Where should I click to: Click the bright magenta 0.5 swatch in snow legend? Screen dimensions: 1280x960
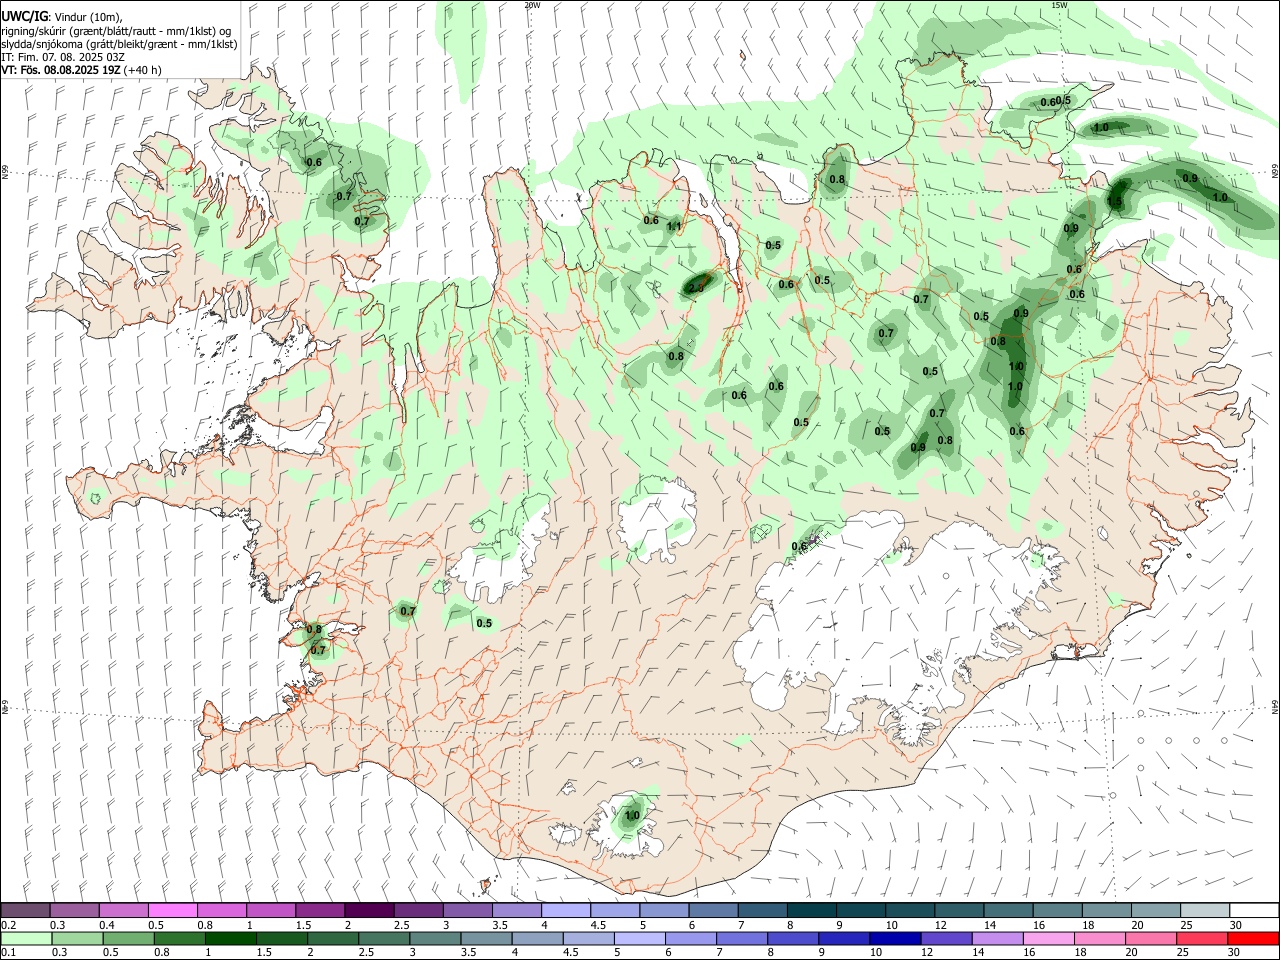point(173,910)
